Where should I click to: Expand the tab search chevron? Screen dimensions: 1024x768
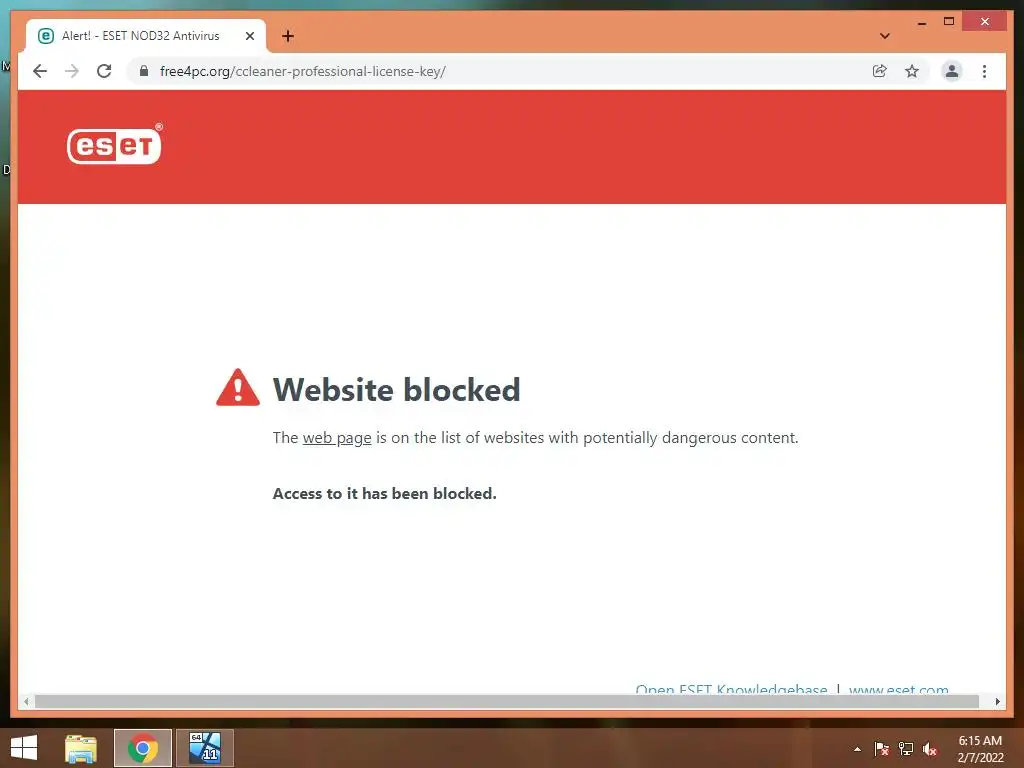tap(885, 36)
